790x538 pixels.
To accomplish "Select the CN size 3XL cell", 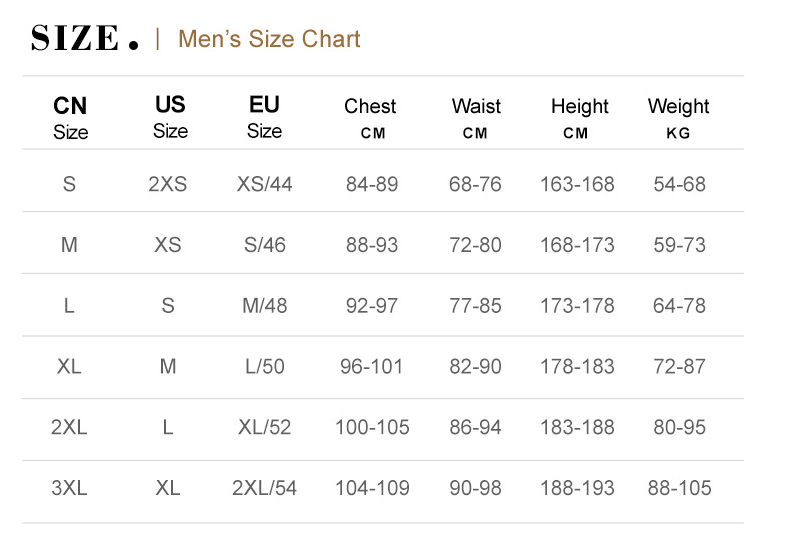I will click(69, 488).
